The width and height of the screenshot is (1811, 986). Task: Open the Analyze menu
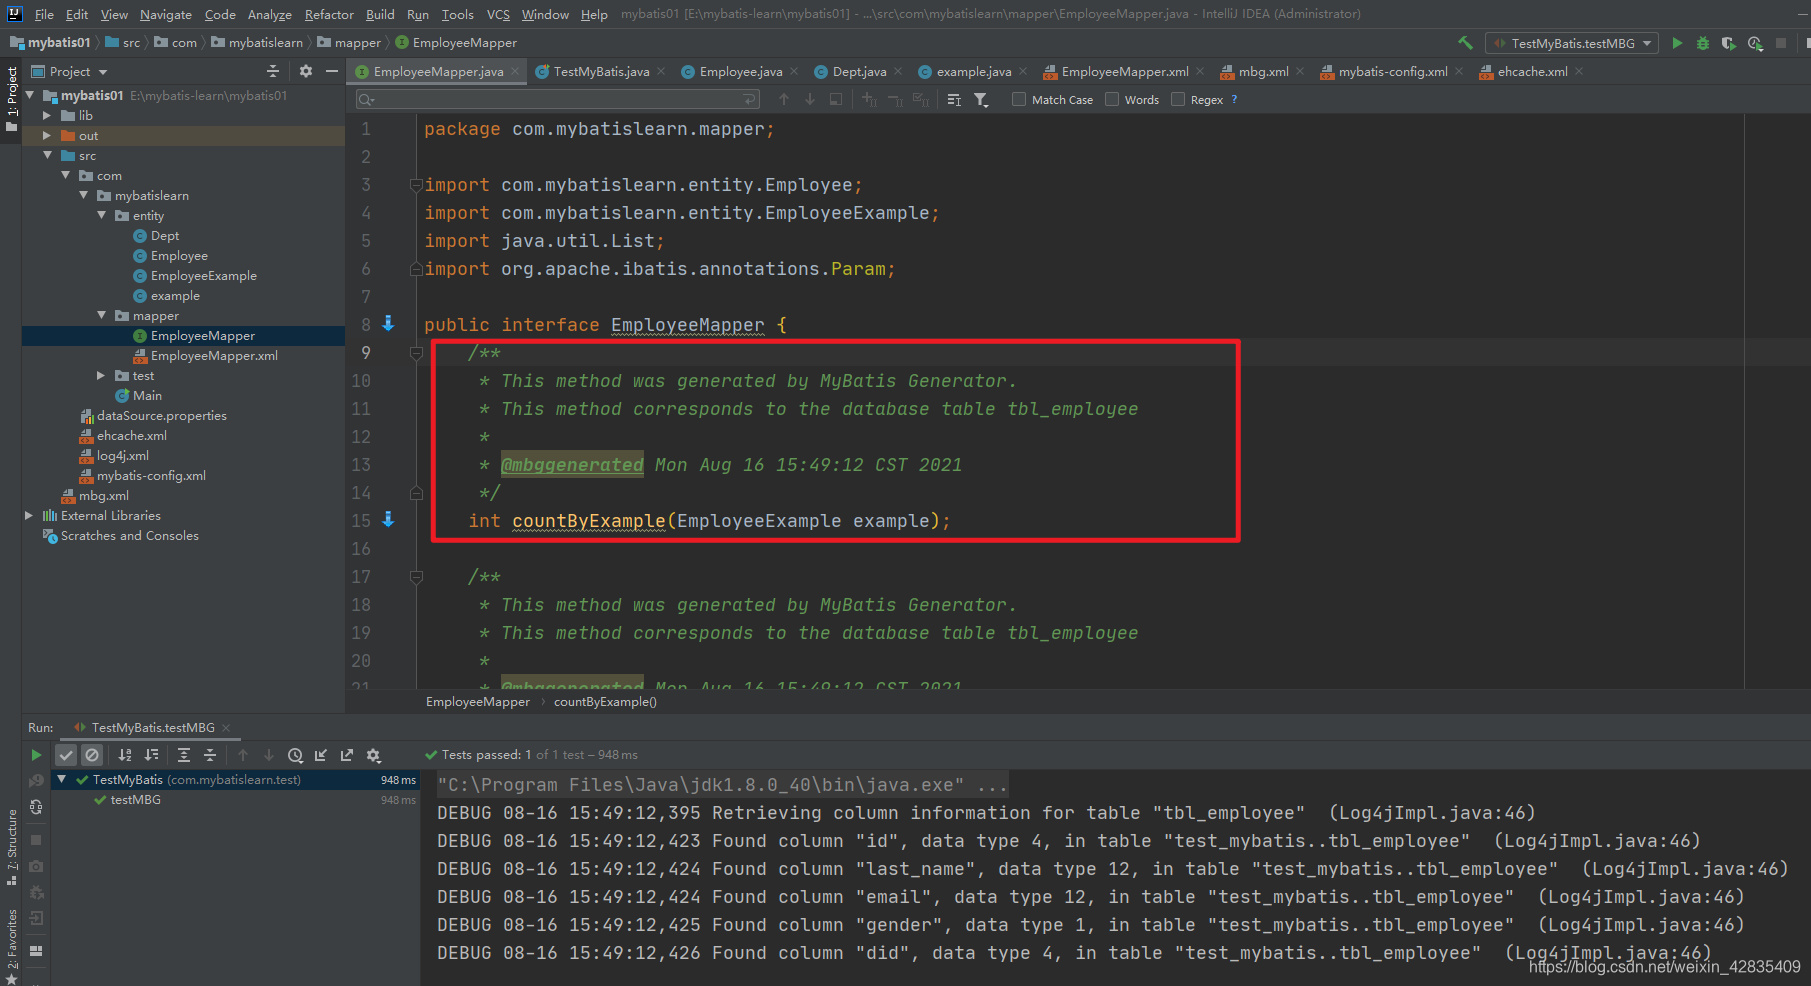pos(269,14)
